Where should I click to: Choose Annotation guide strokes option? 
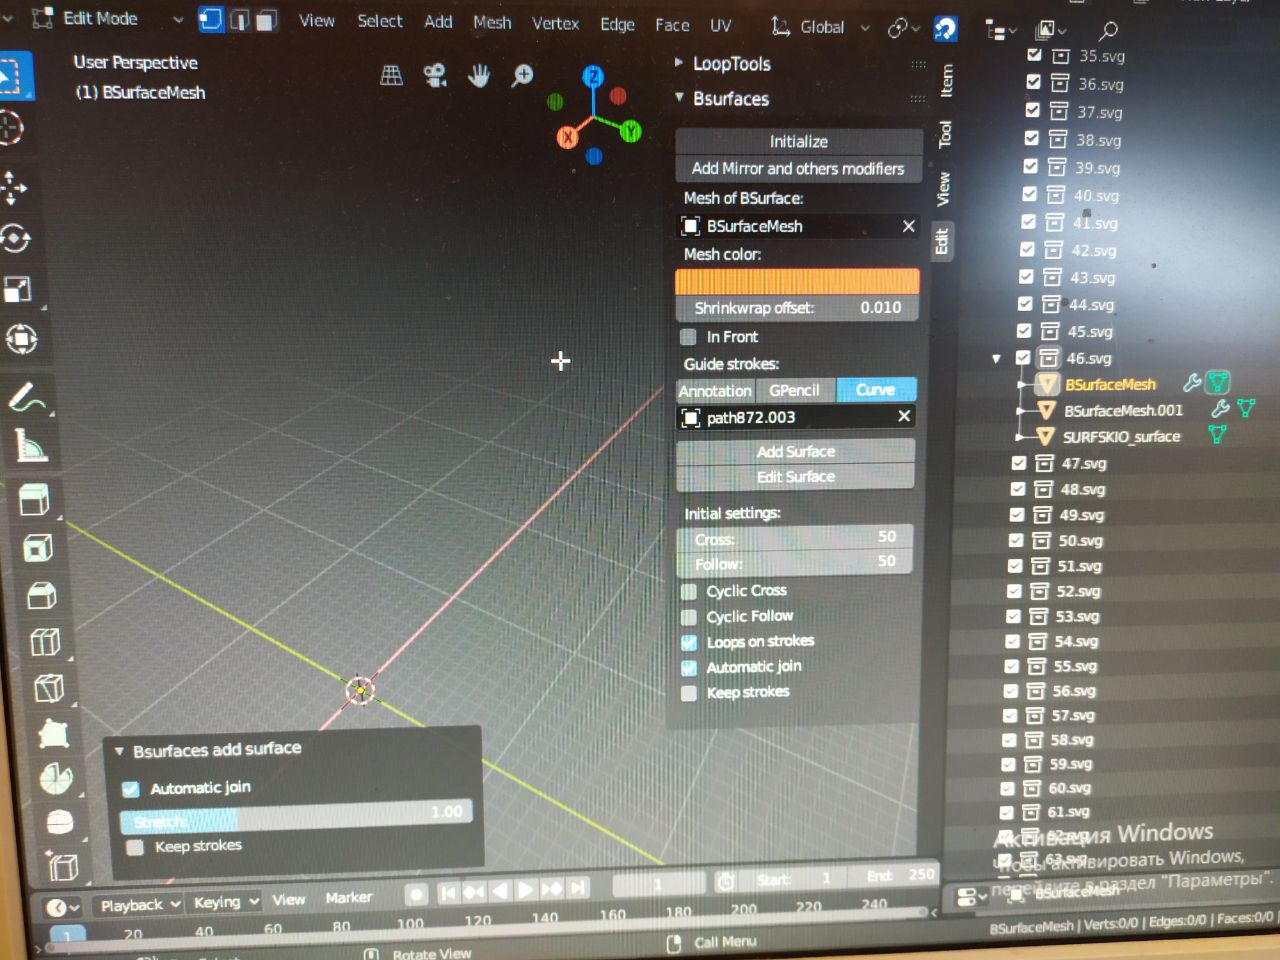715,391
